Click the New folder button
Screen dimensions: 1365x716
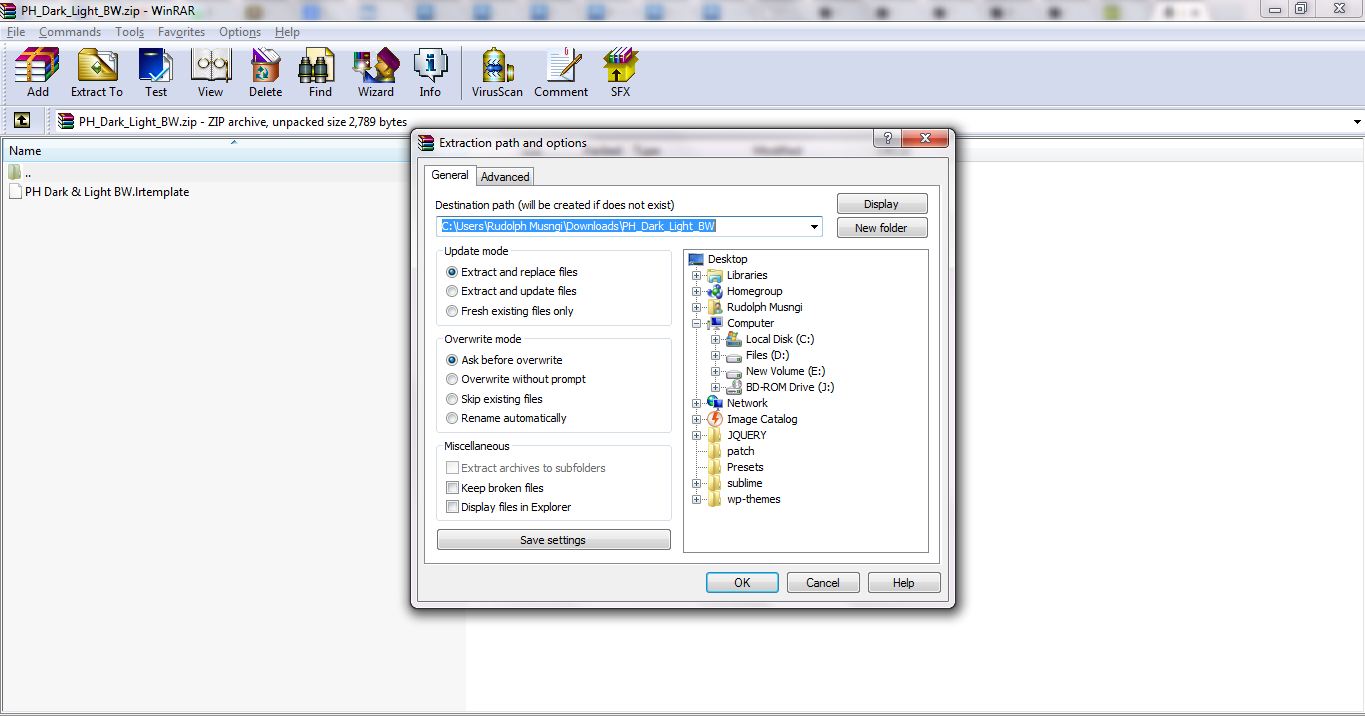click(882, 228)
